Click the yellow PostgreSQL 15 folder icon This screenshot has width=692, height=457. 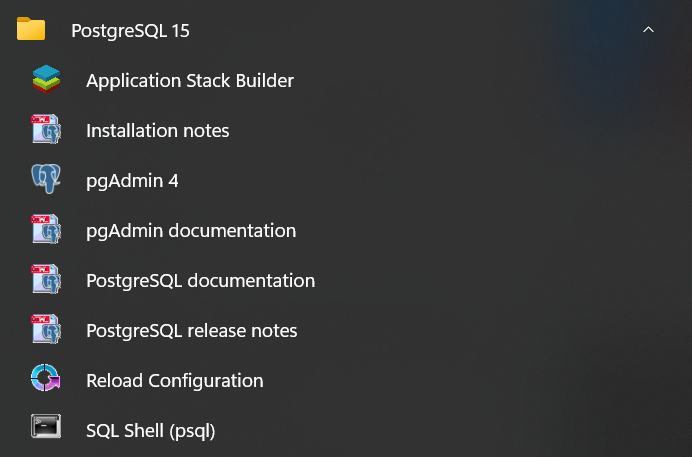click(x=31, y=30)
